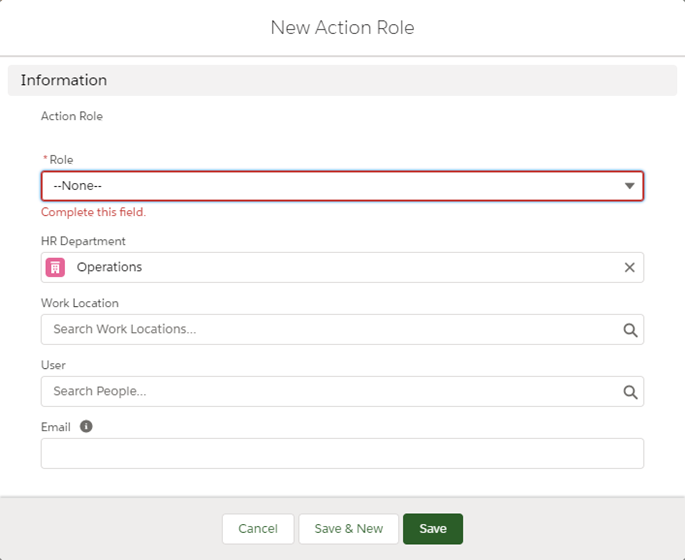Focus the Search Work Locations field
The width and height of the screenshot is (685, 560).
click(330, 329)
